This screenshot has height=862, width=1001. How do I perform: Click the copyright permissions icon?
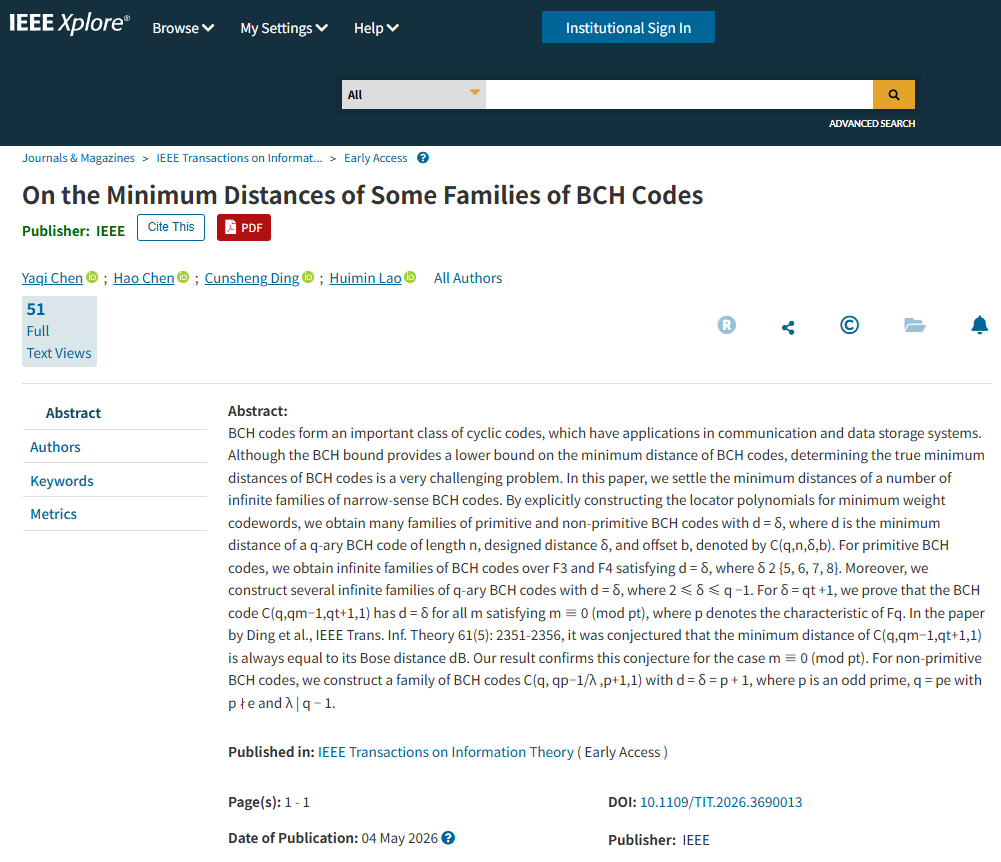pos(849,326)
